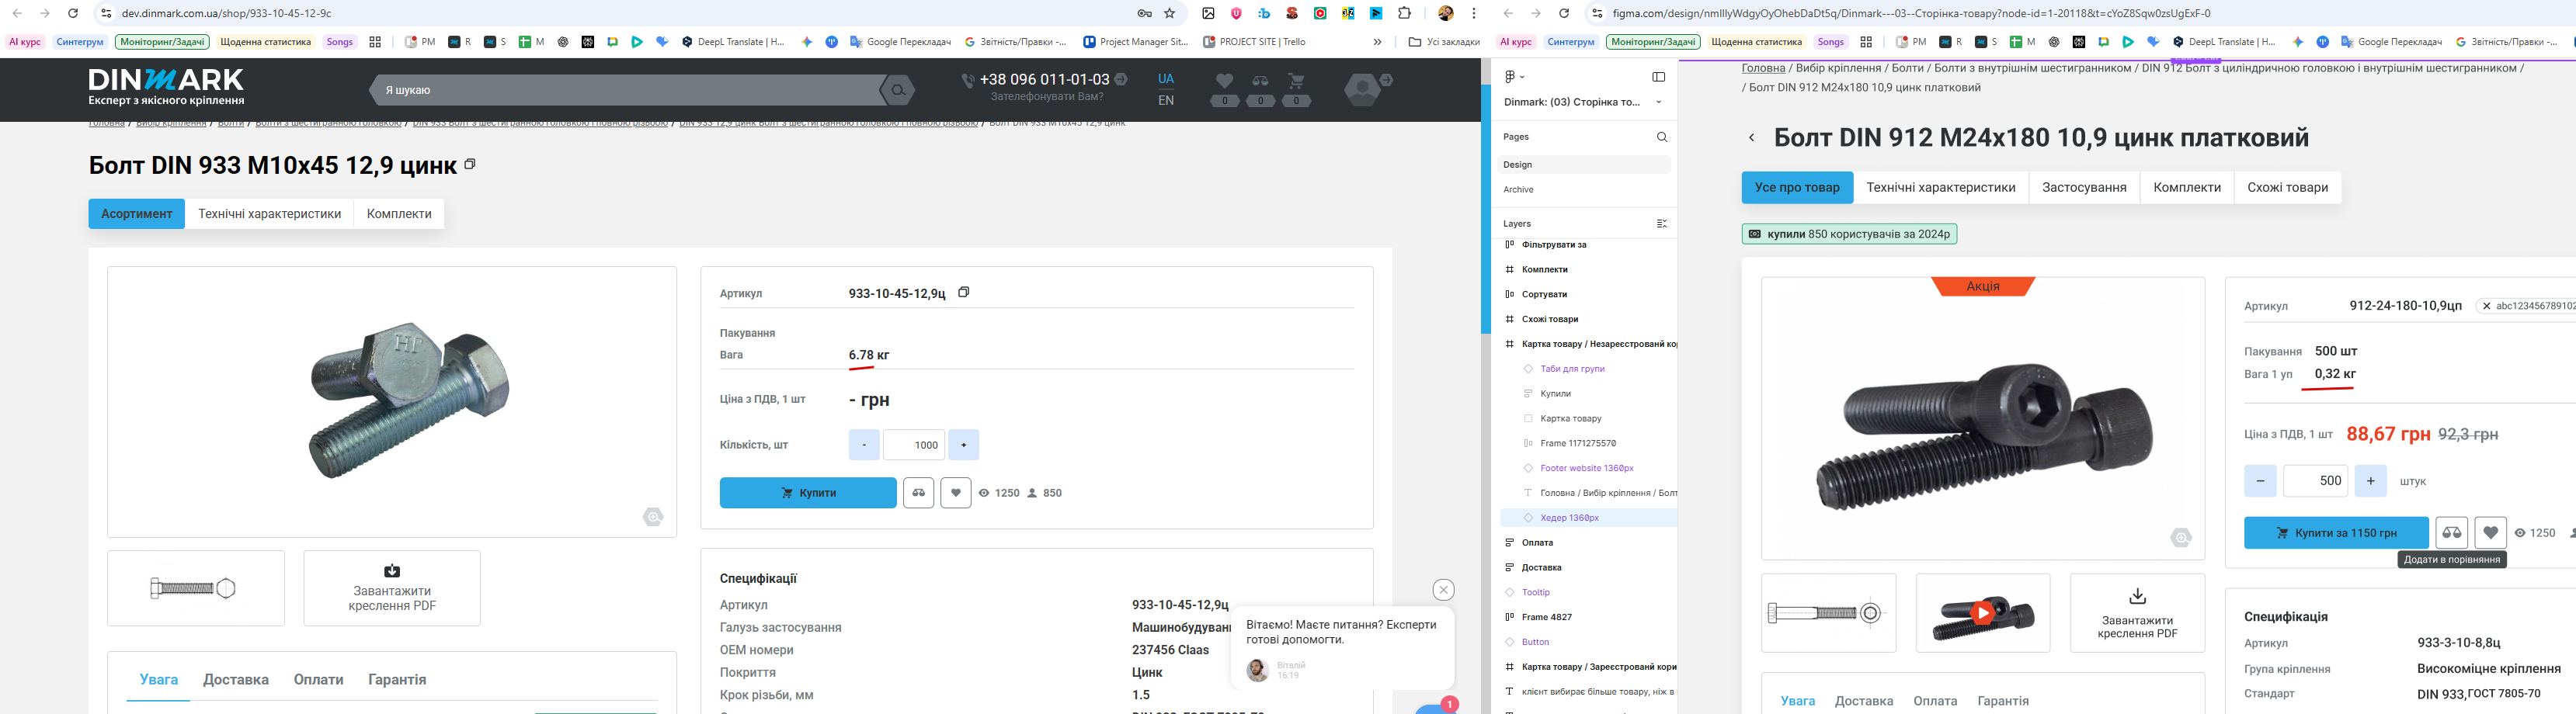
Task: Click bolt drawing thumbnail on Dinmark site
Action: pos(196,588)
